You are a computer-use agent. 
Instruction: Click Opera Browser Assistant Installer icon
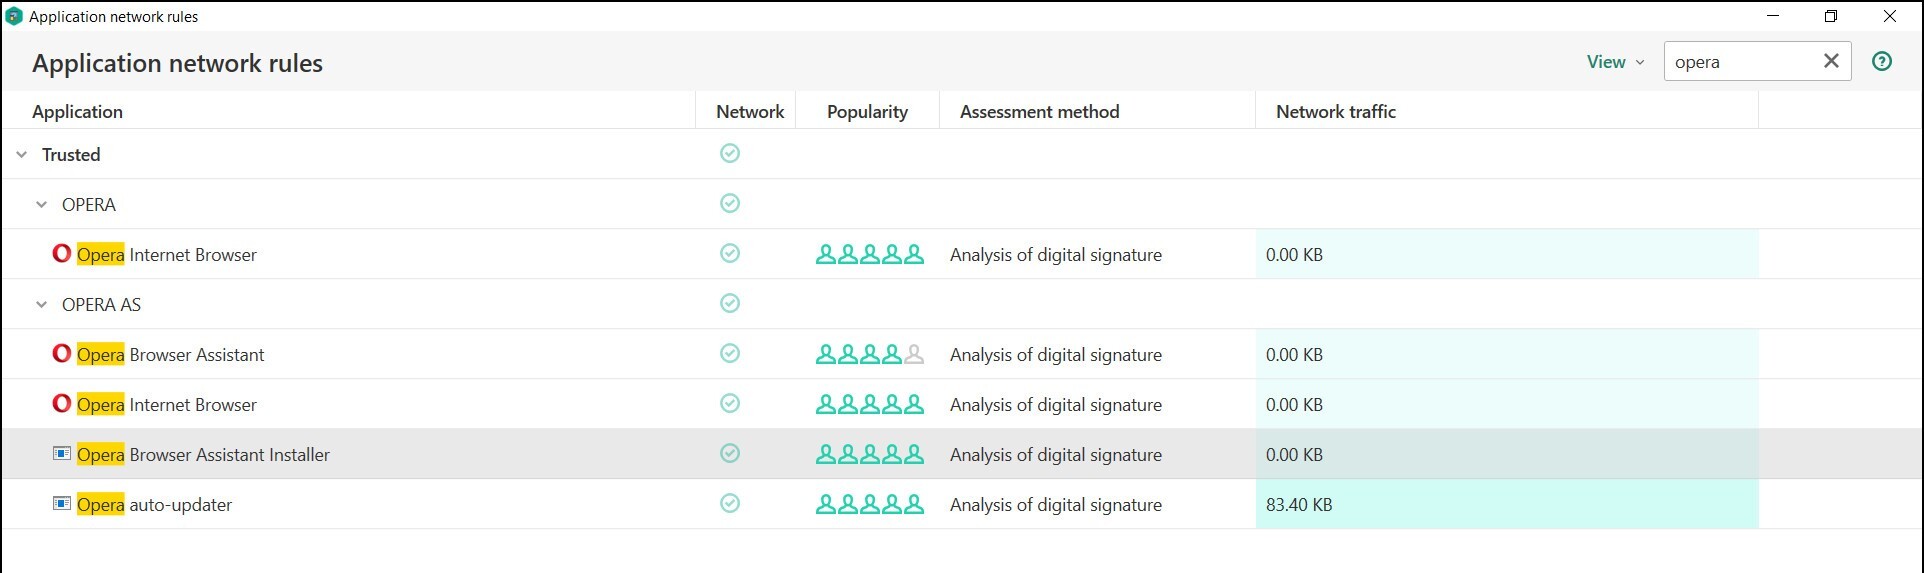[62, 454]
